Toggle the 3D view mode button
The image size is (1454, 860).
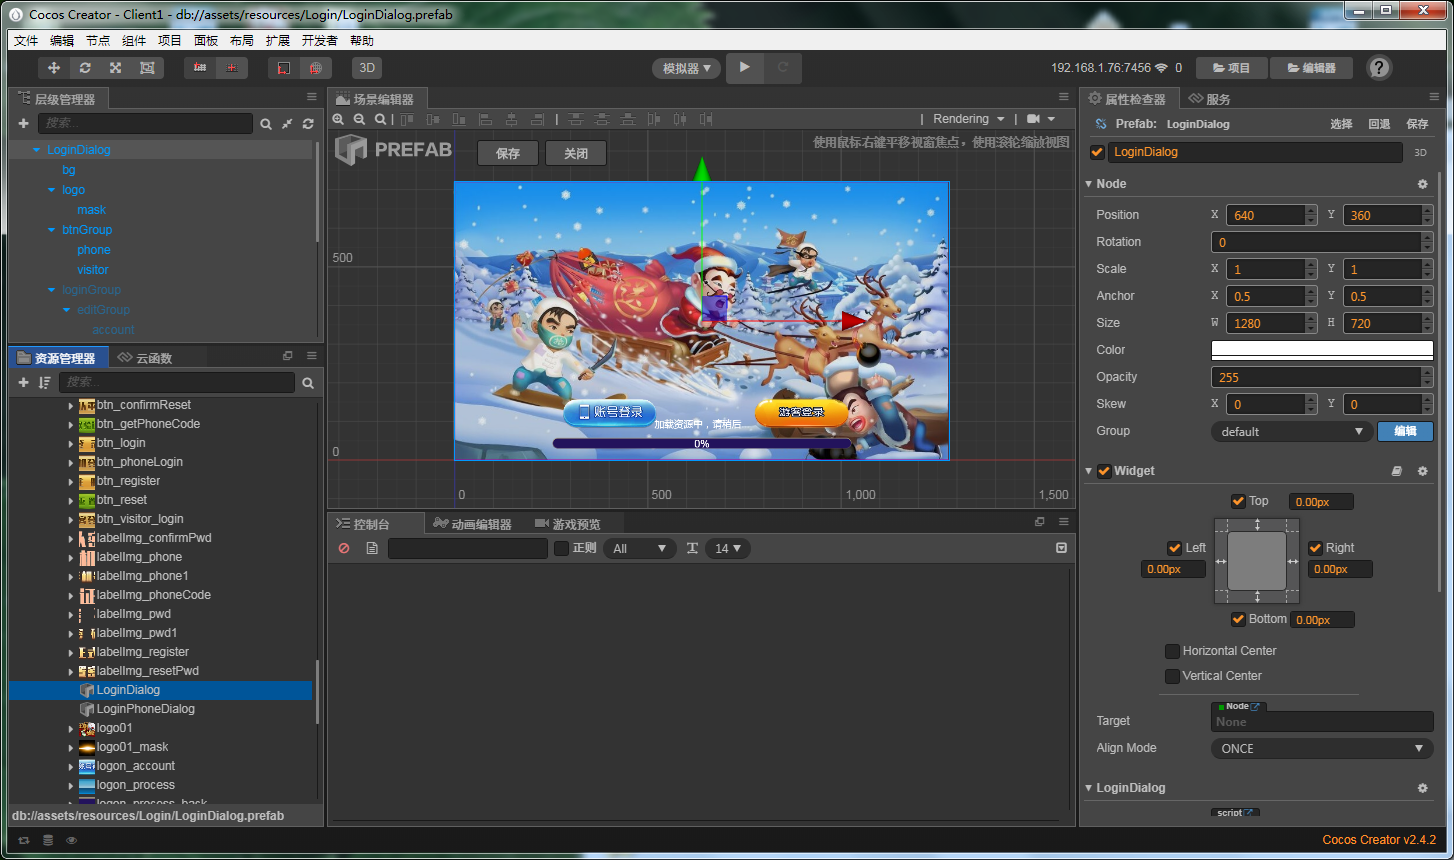coord(367,68)
